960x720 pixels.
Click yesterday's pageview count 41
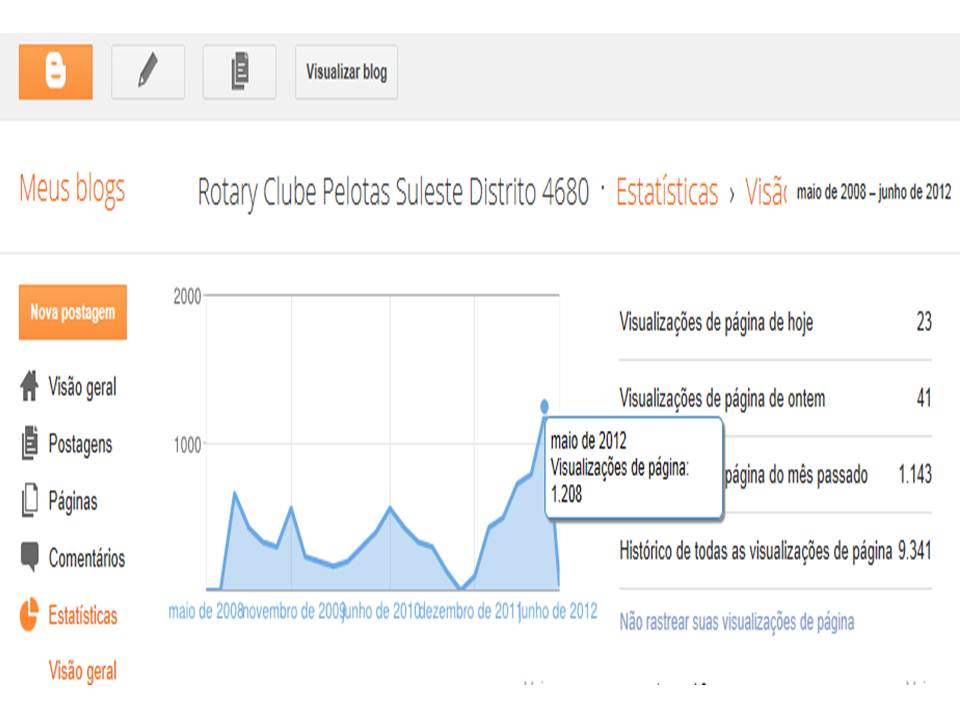924,398
